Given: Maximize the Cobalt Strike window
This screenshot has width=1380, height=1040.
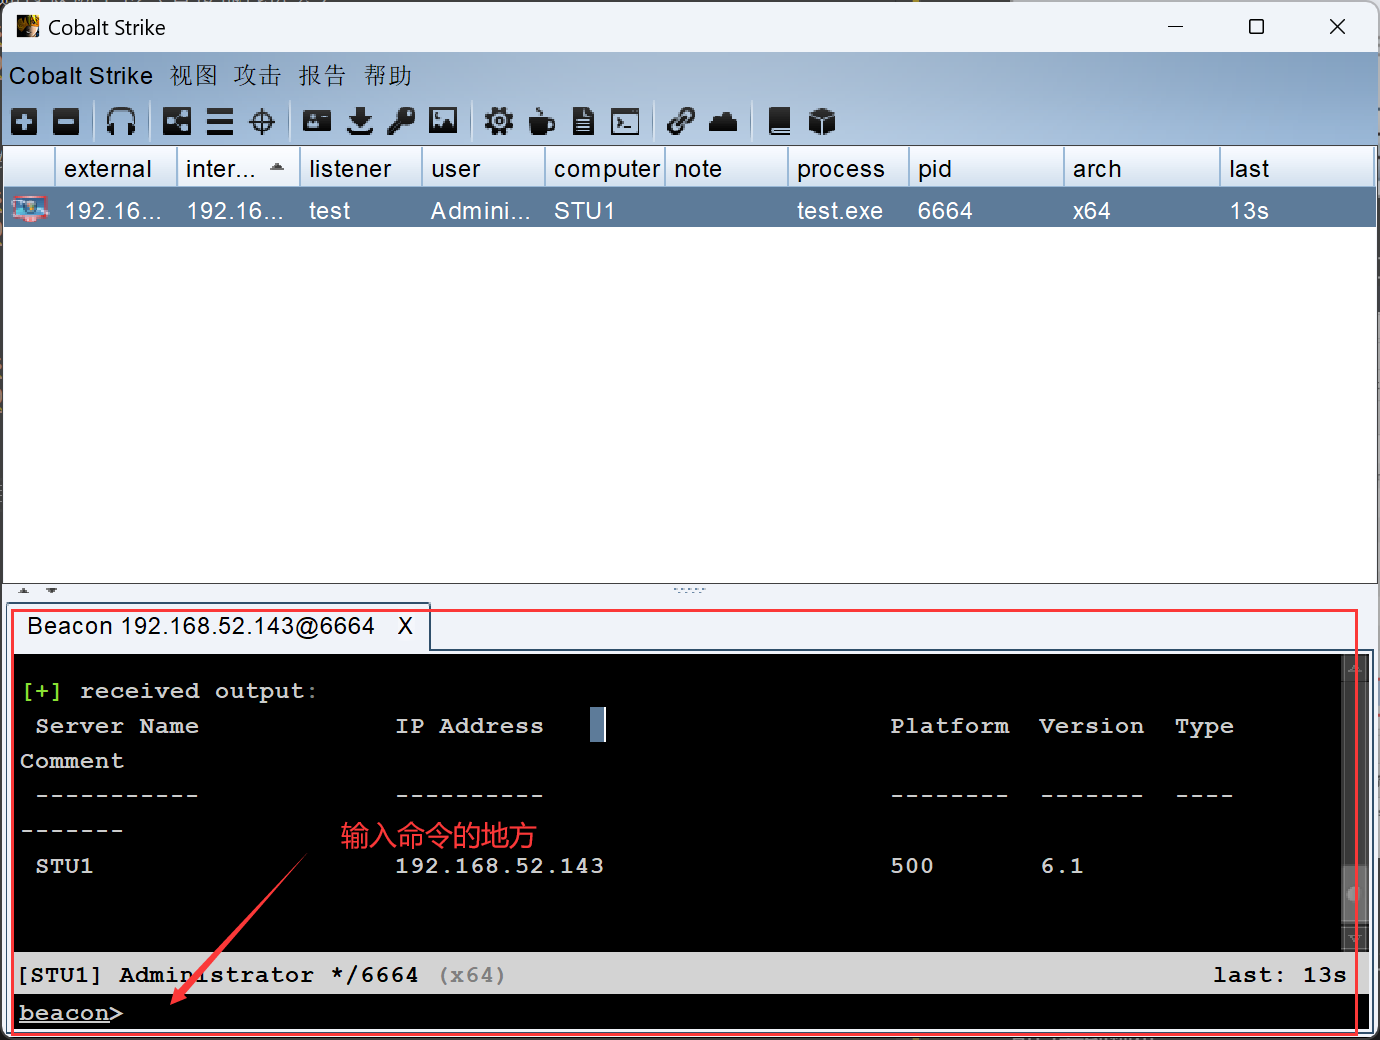Looking at the screenshot, I should click(x=1257, y=27).
